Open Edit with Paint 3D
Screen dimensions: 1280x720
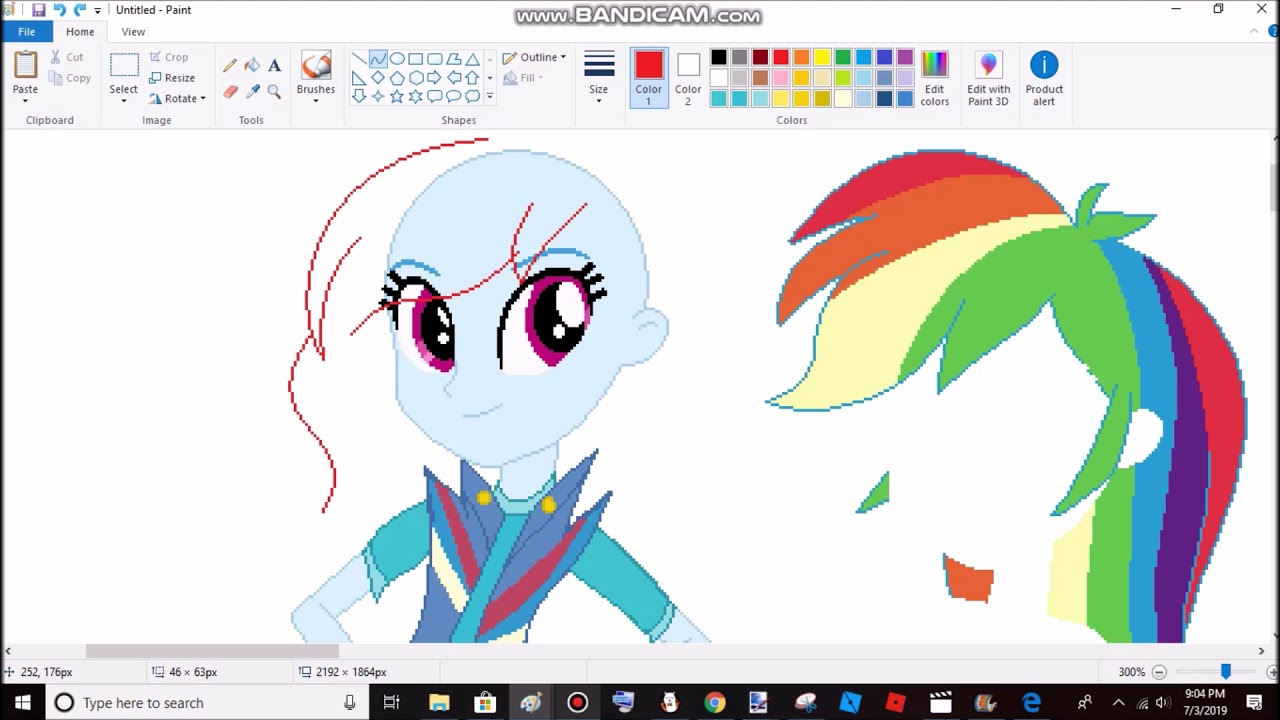click(x=988, y=78)
